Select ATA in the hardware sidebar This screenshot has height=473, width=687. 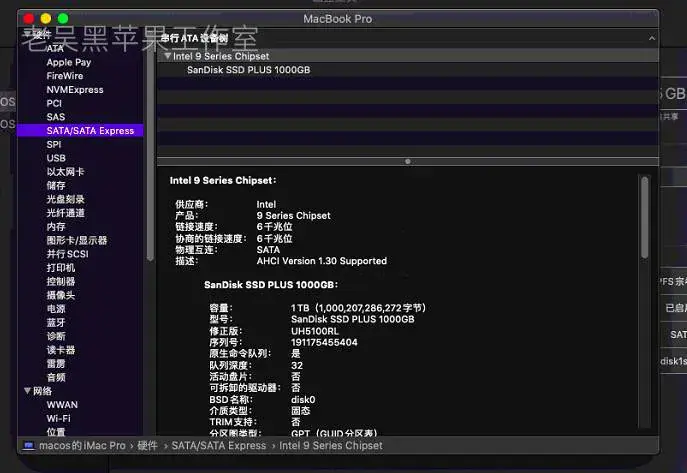tap(55, 48)
